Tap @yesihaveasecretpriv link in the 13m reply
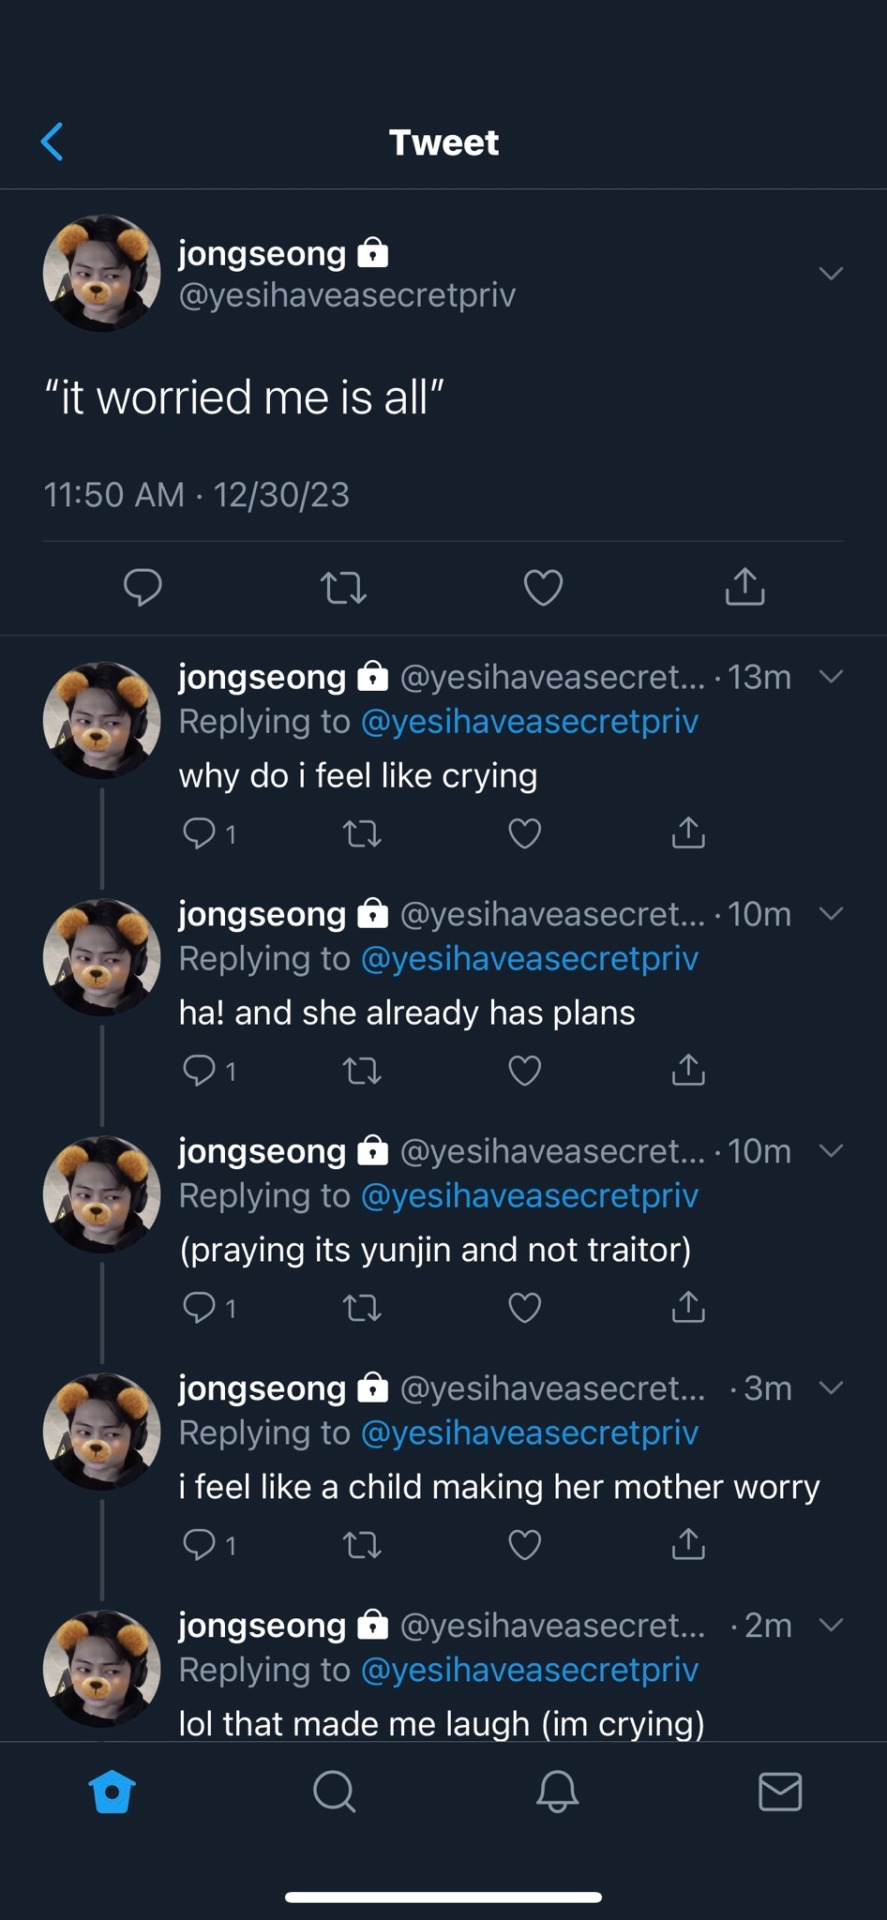This screenshot has width=887, height=1920. click(x=529, y=721)
